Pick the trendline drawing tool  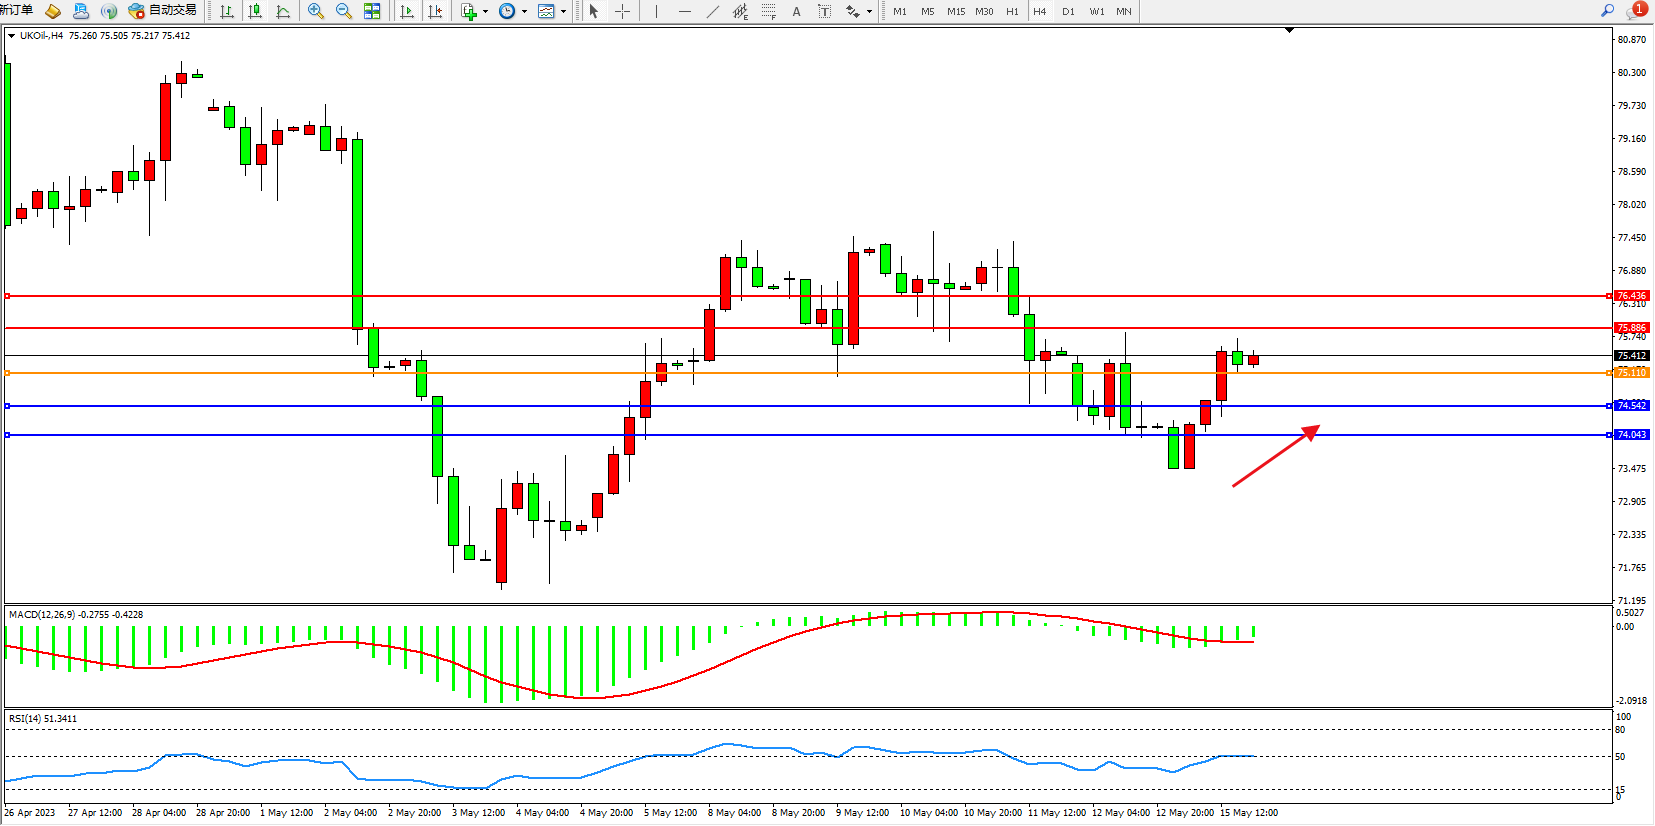tap(712, 11)
